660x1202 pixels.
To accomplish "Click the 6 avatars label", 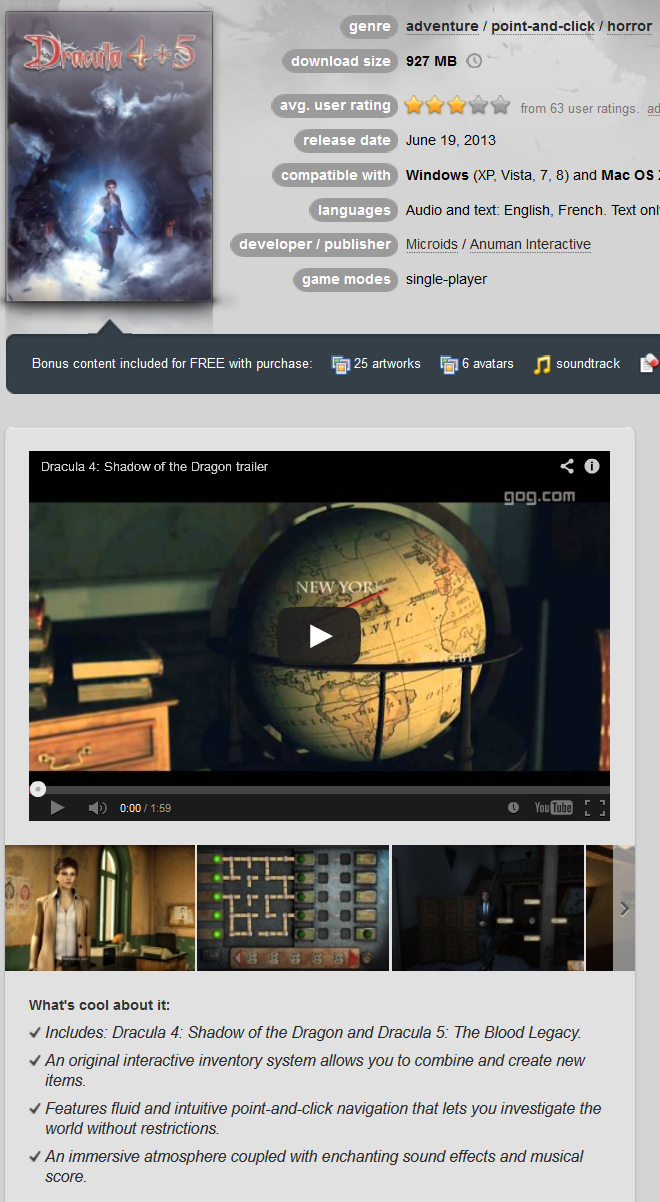I will pos(488,364).
